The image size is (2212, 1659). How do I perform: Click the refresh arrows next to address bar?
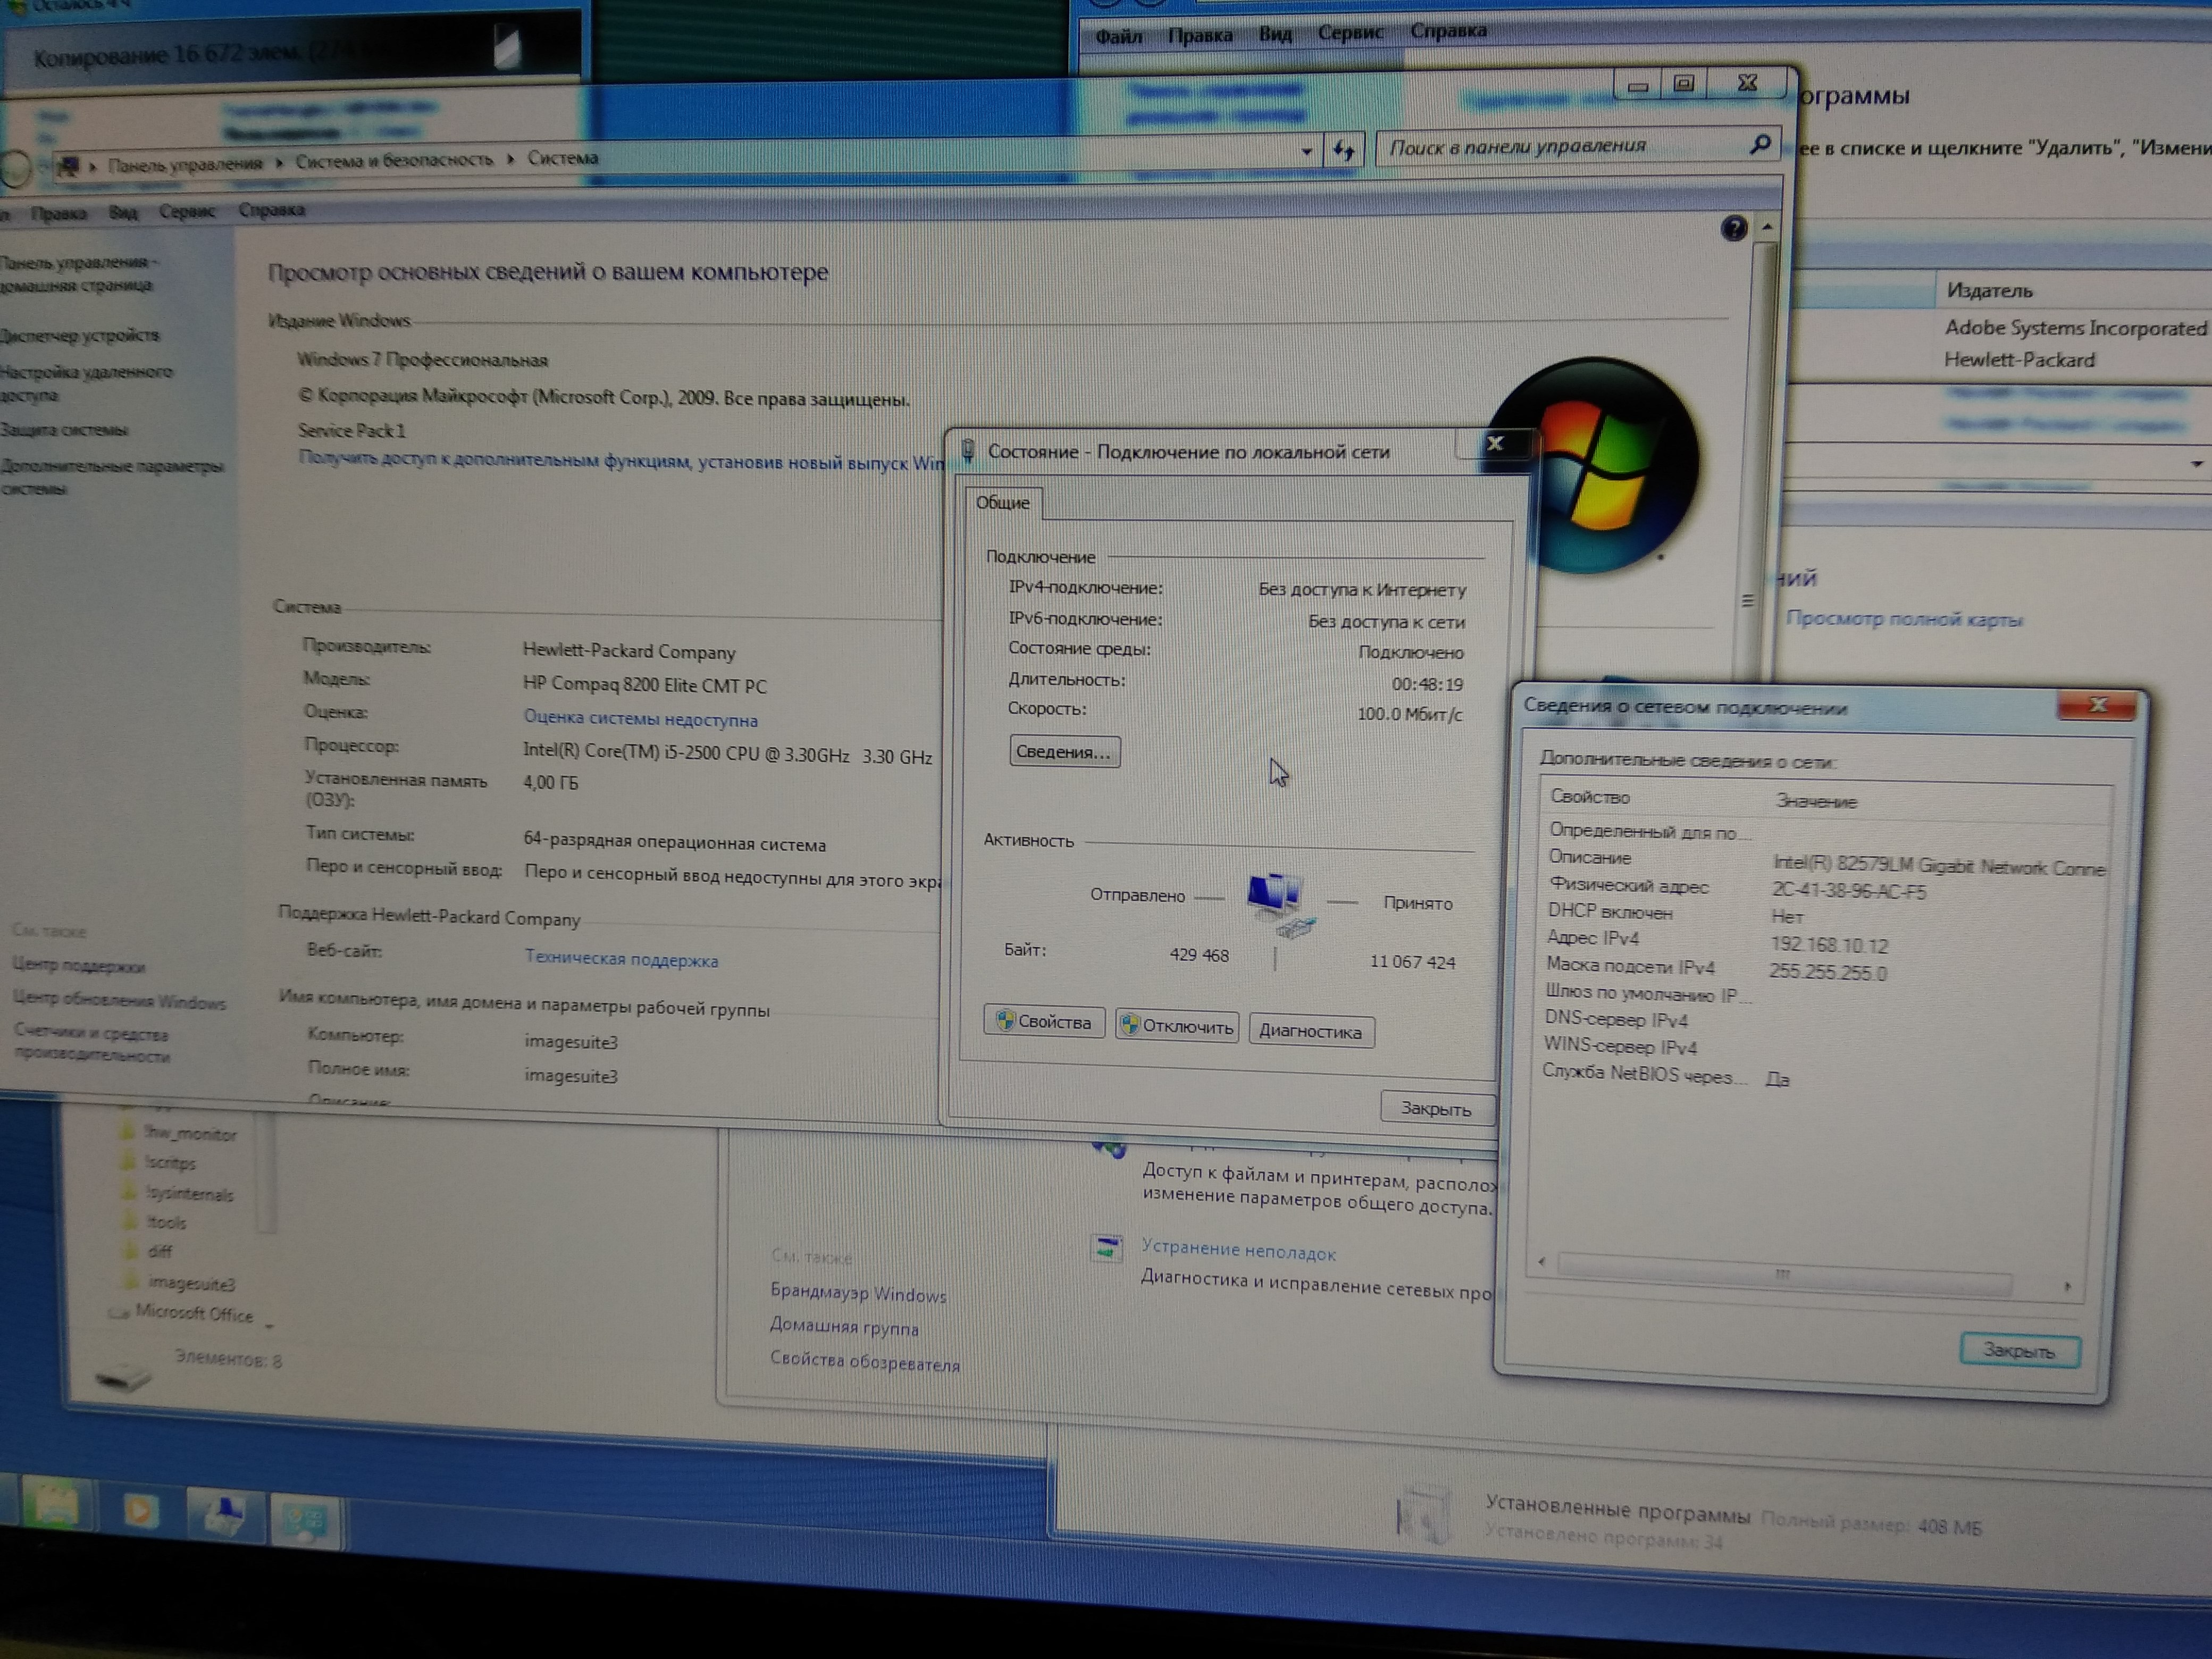(1344, 151)
